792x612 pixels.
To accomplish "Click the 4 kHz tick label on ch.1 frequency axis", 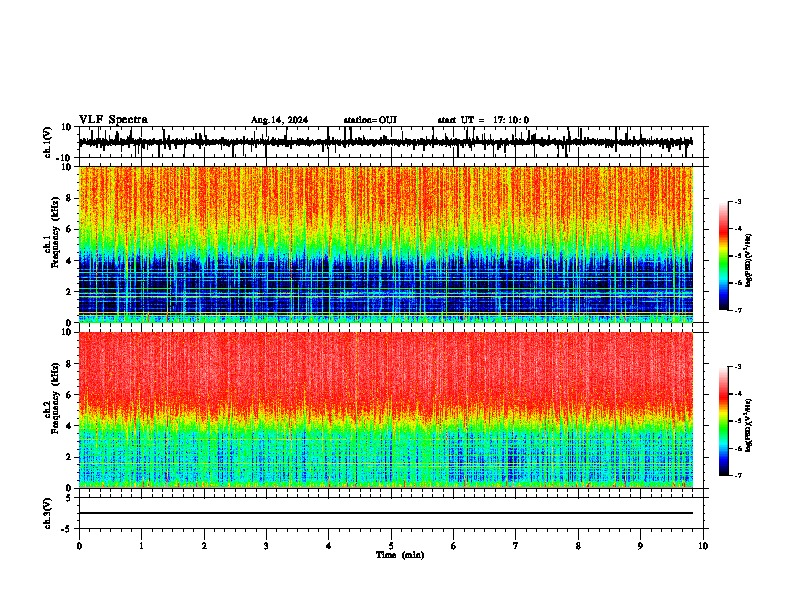I will click(69, 261).
